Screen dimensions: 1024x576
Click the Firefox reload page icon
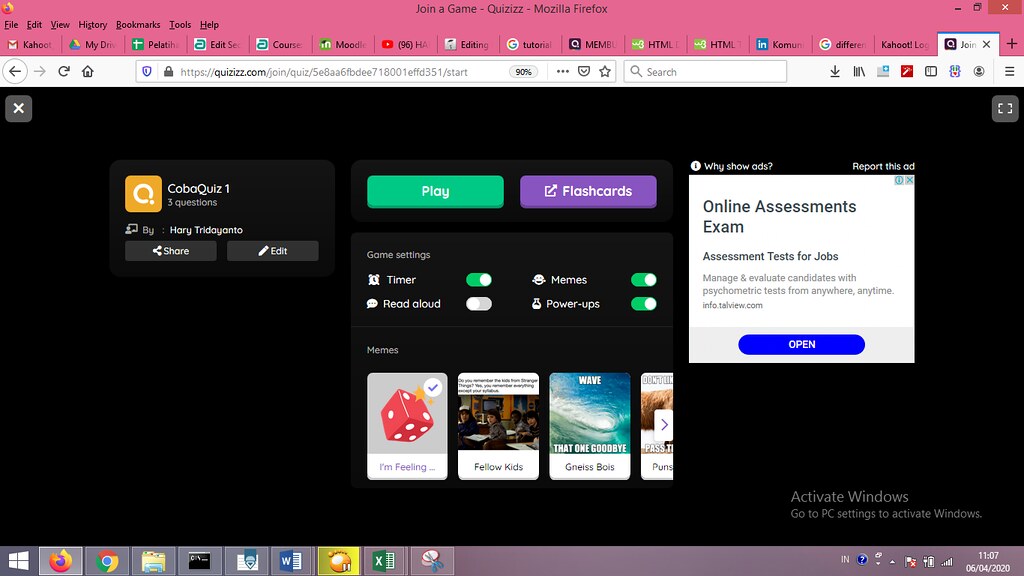click(x=64, y=71)
